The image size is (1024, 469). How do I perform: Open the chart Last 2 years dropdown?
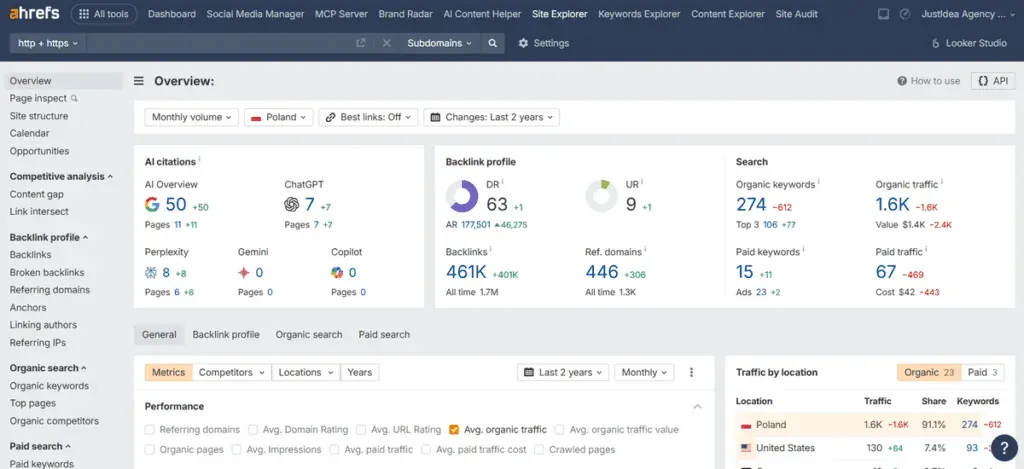point(563,372)
